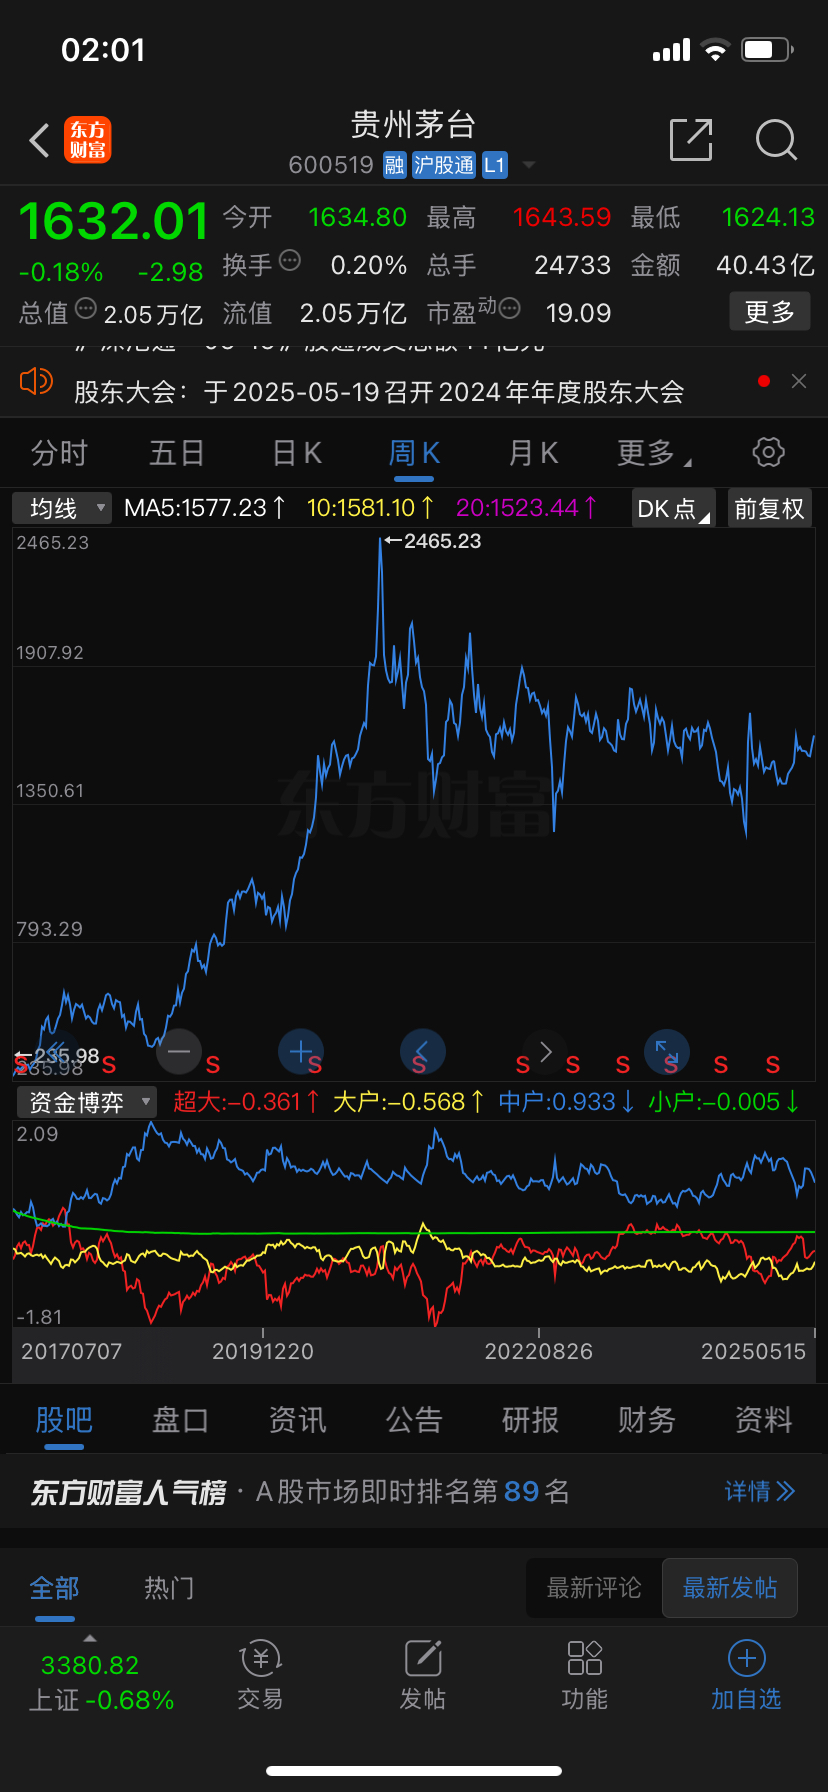
Task: Select the 全部 posts filter
Action: (54, 1588)
